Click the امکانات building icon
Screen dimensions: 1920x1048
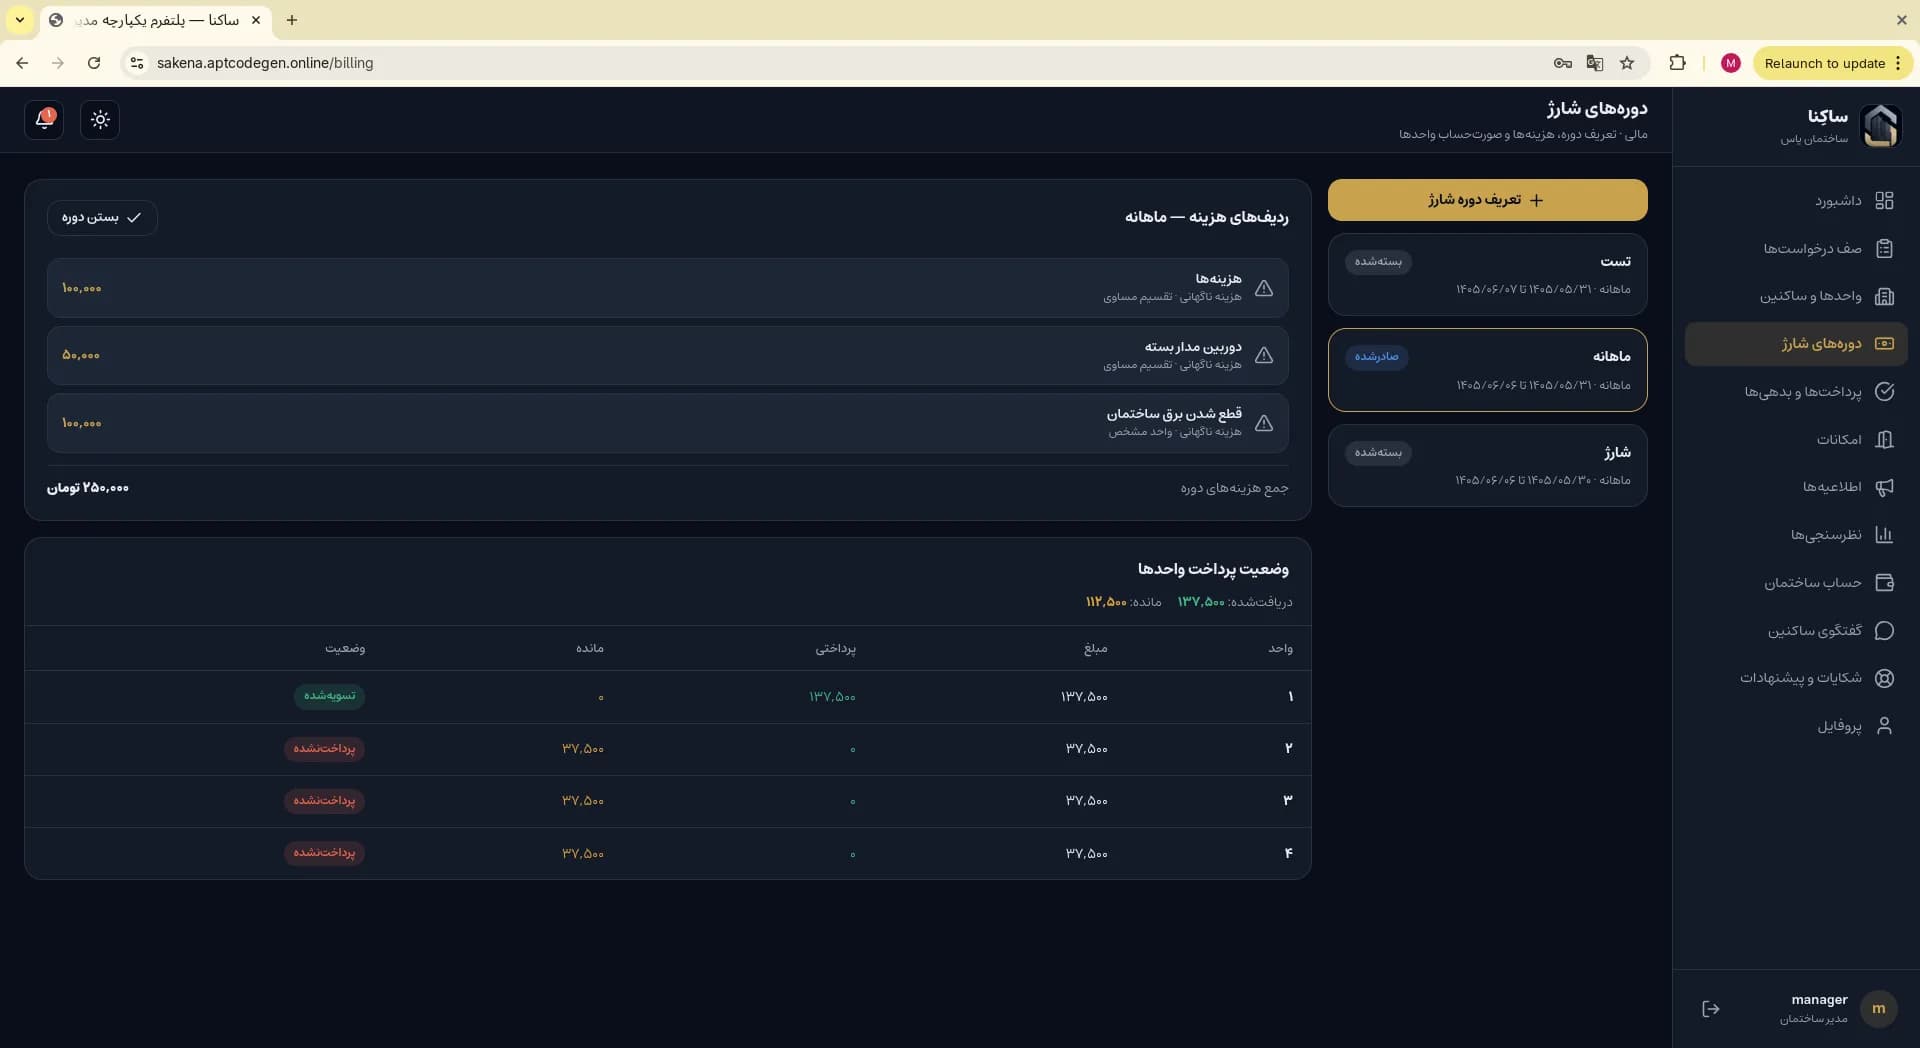[x=1884, y=440]
